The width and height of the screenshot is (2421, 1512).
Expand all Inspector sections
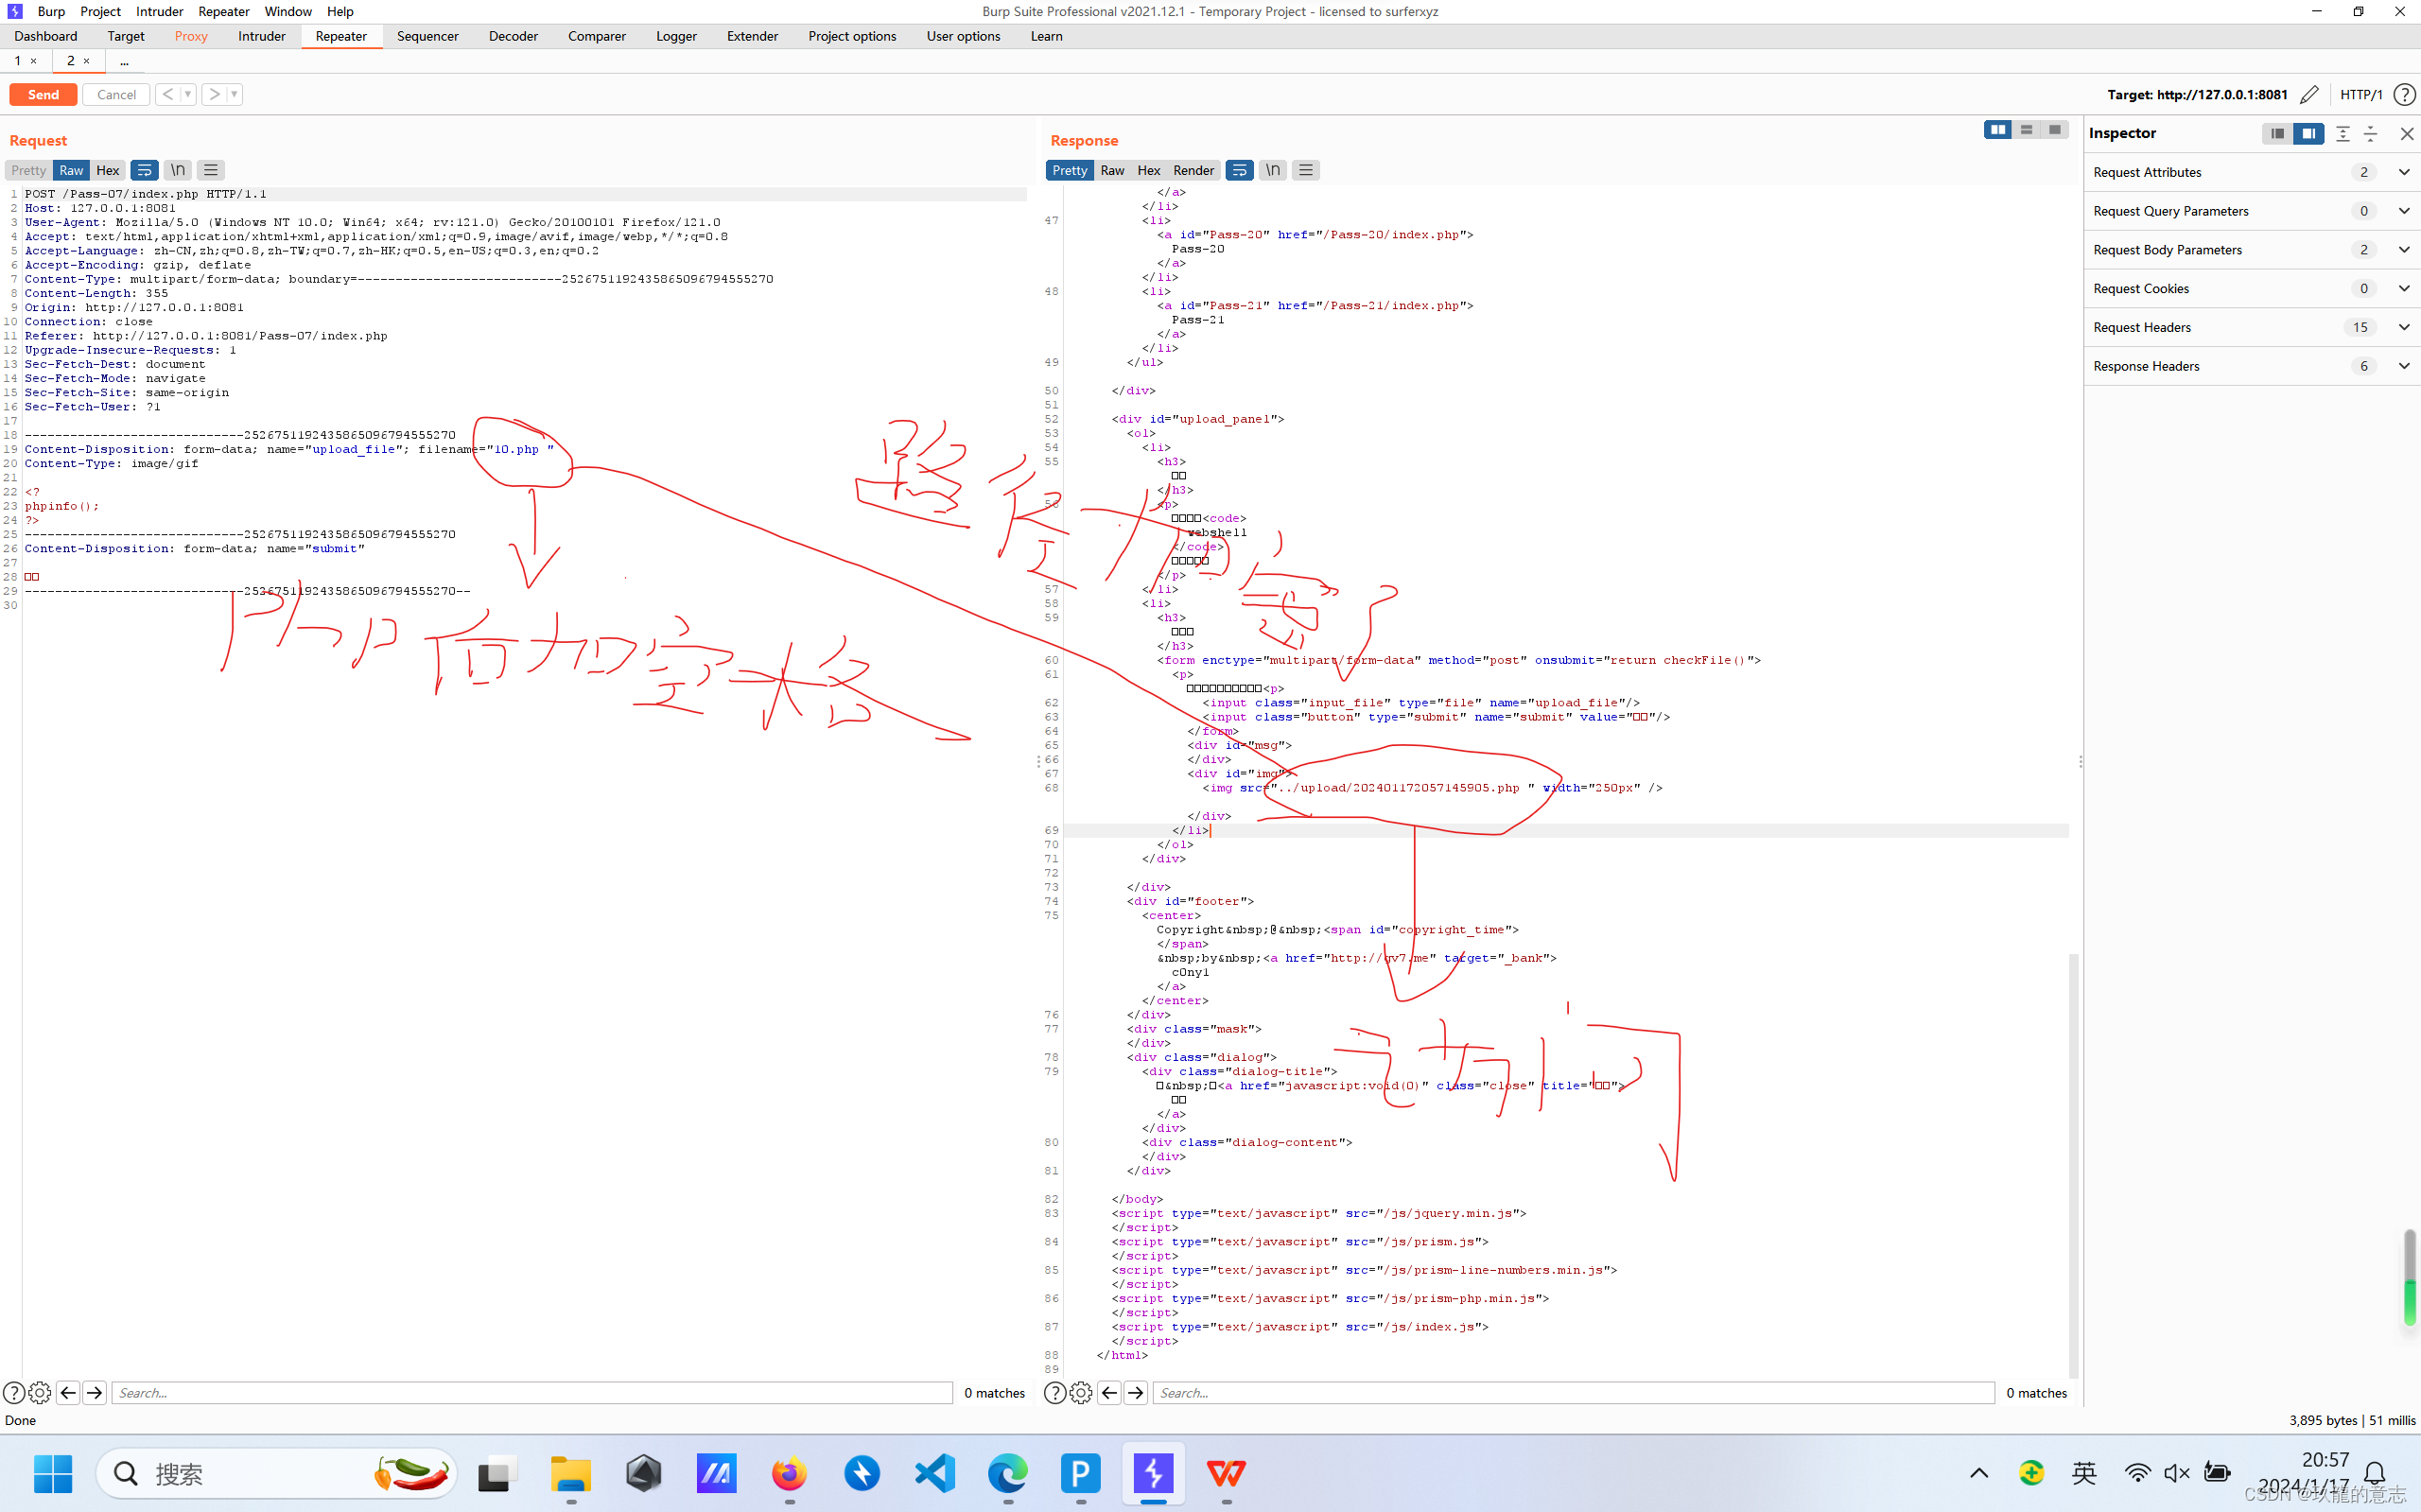(x=2343, y=133)
